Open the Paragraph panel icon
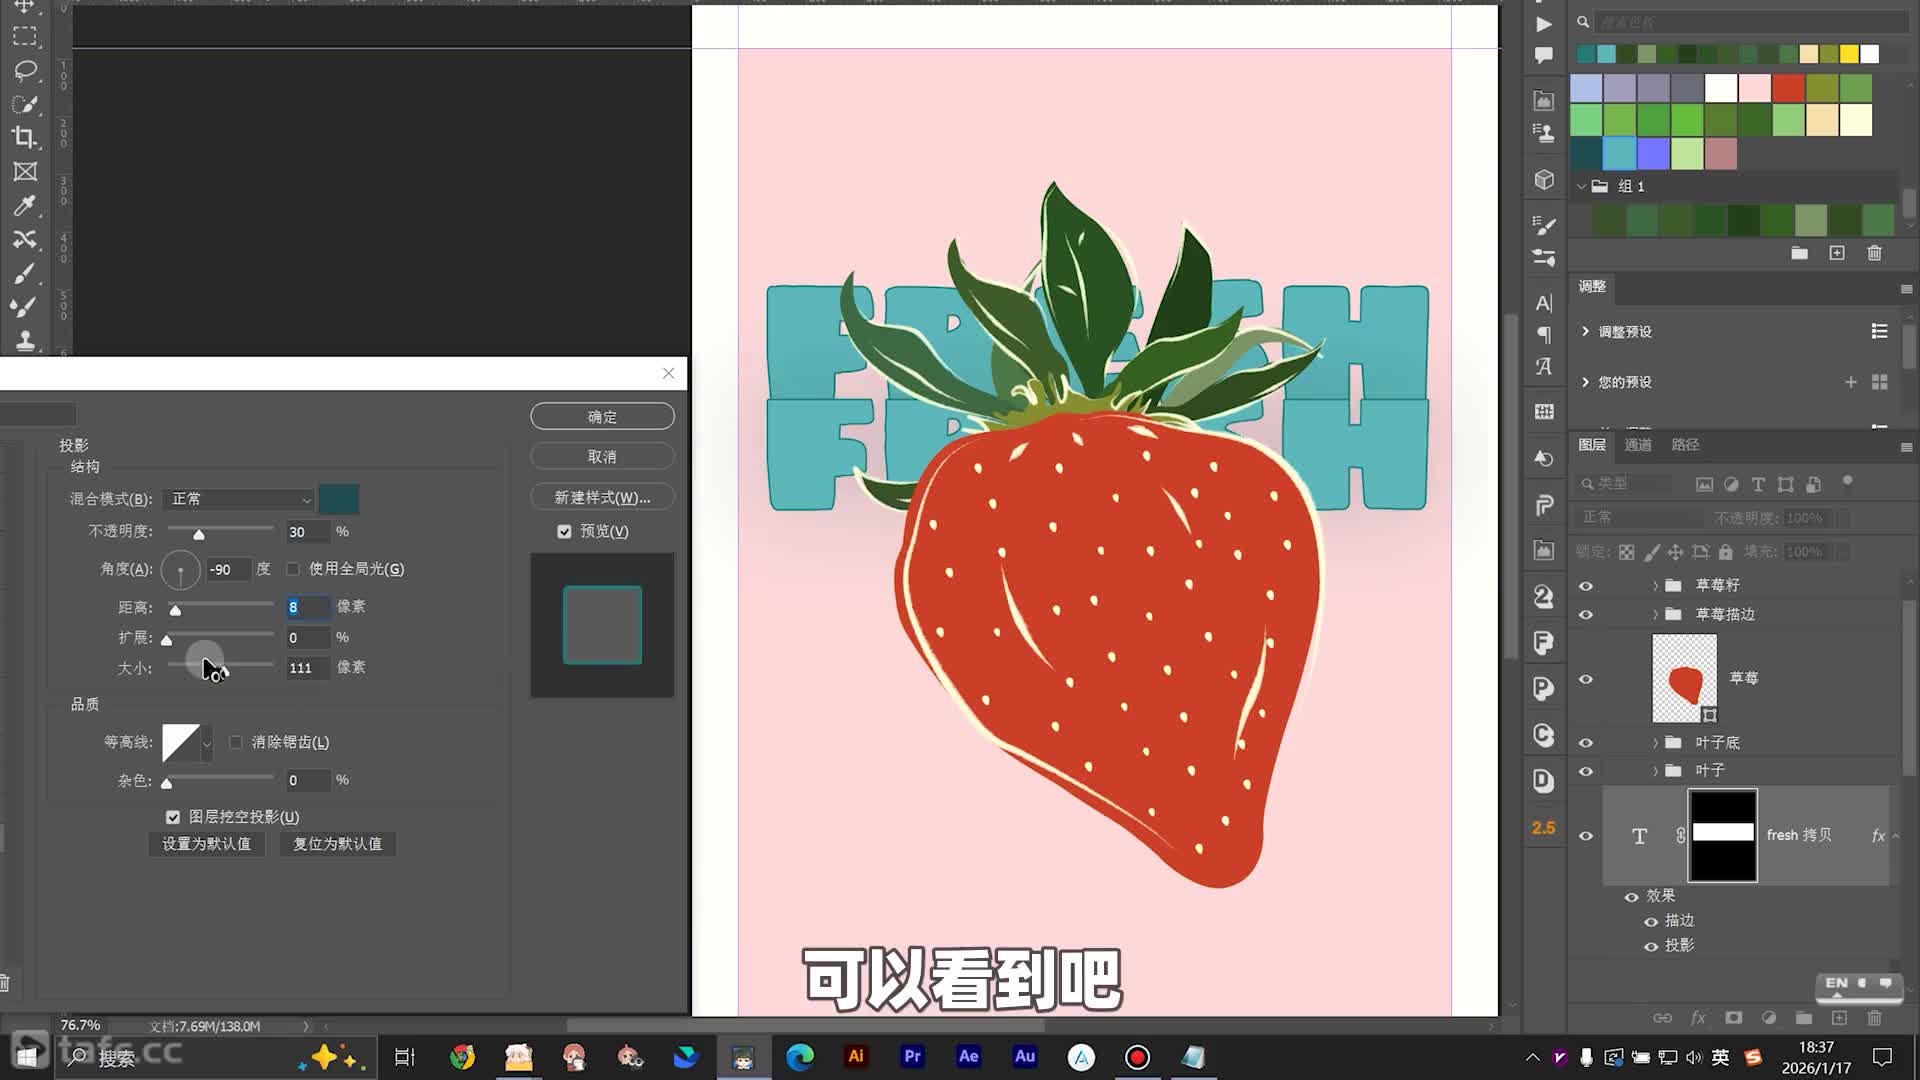 [x=1544, y=335]
